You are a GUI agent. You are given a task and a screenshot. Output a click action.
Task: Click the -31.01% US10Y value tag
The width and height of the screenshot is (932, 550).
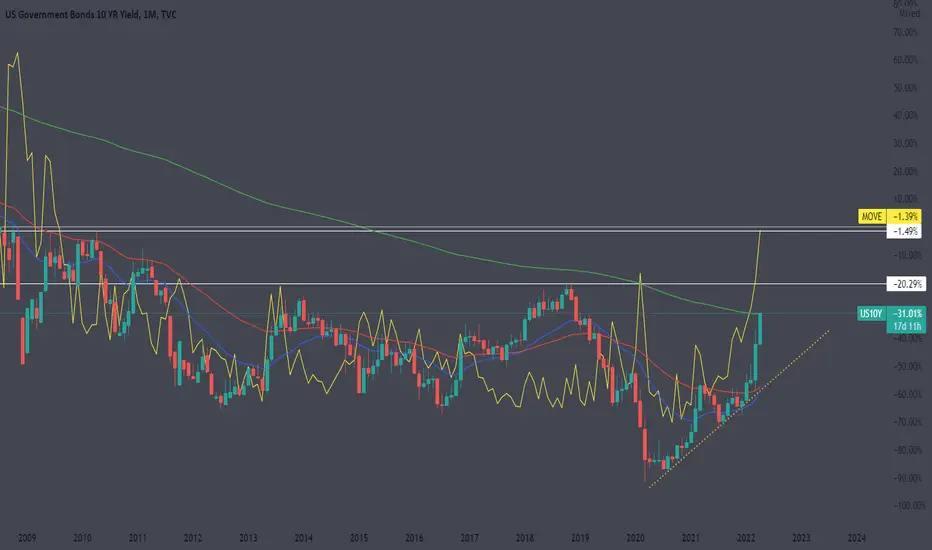coord(906,313)
